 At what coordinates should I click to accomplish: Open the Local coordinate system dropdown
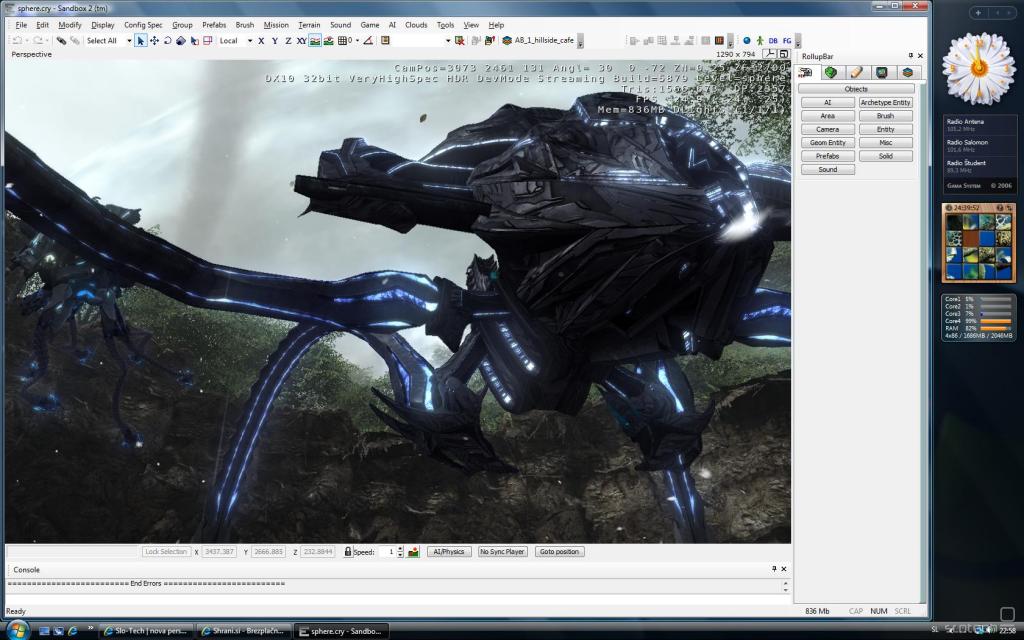tap(249, 40)
